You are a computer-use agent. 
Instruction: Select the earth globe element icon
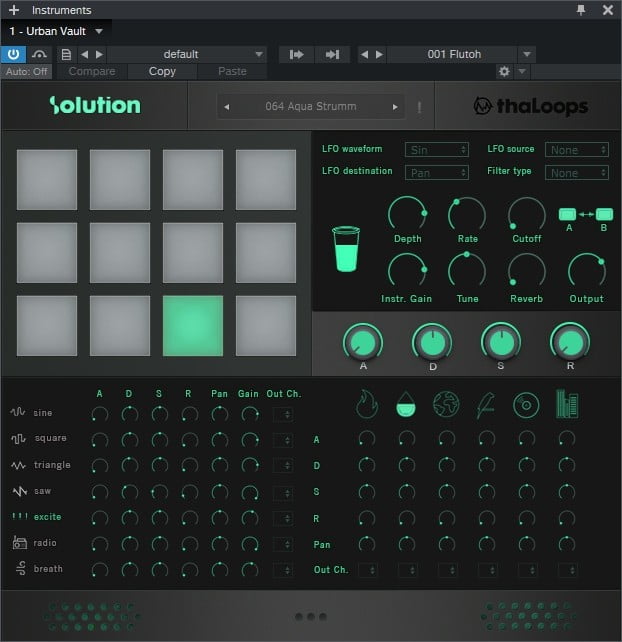446,405
